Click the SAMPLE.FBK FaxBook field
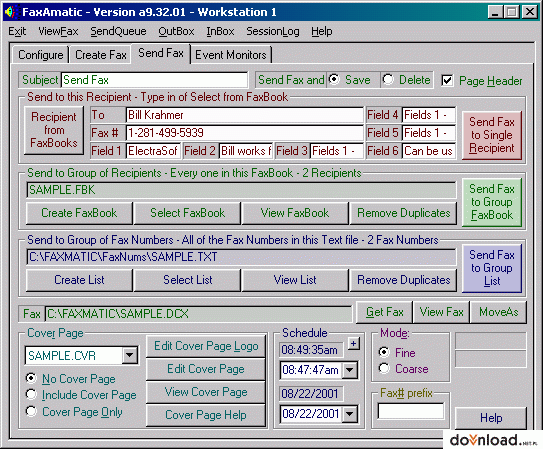Image resolution: width=543 pixels, height=449 pixels. pos(241,190)
